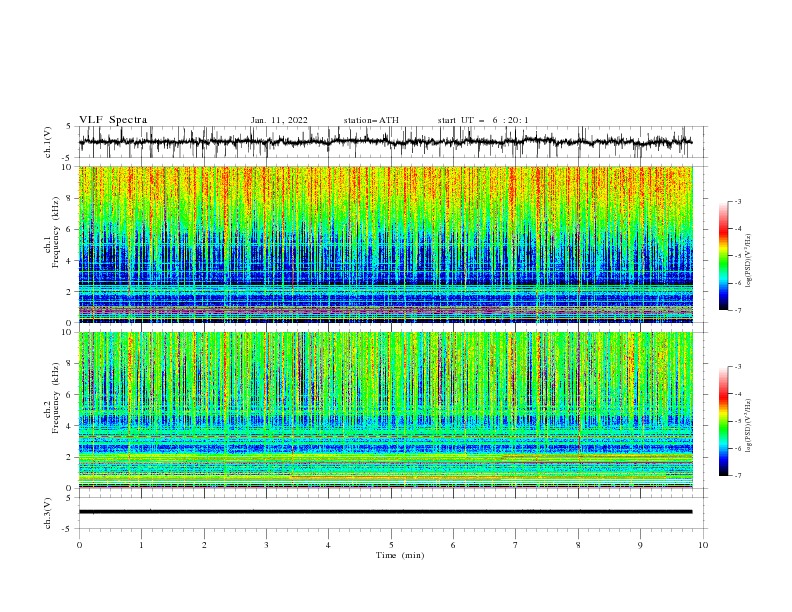Click the "Time (min)" axis label

400,555
